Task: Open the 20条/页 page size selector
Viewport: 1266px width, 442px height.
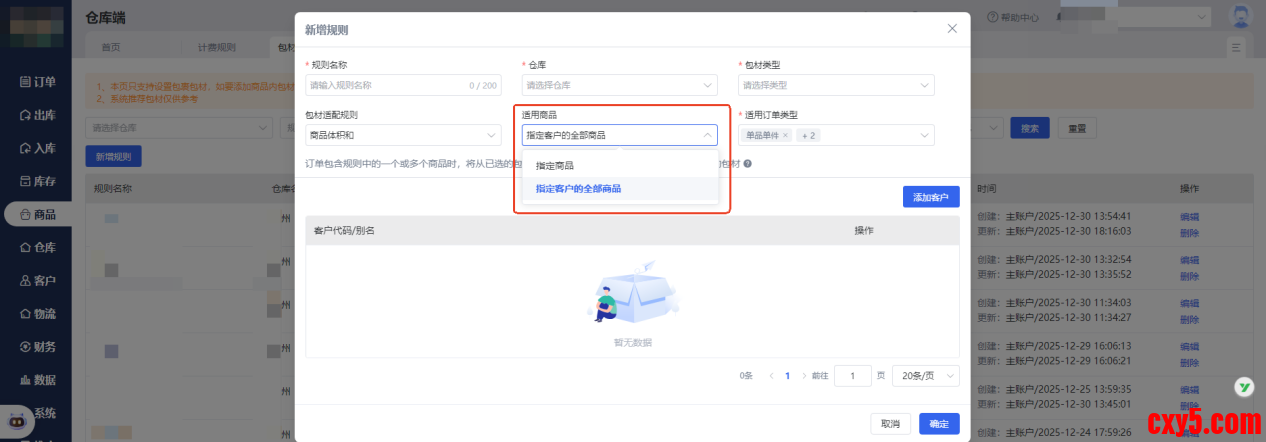Action: (925, 375)
